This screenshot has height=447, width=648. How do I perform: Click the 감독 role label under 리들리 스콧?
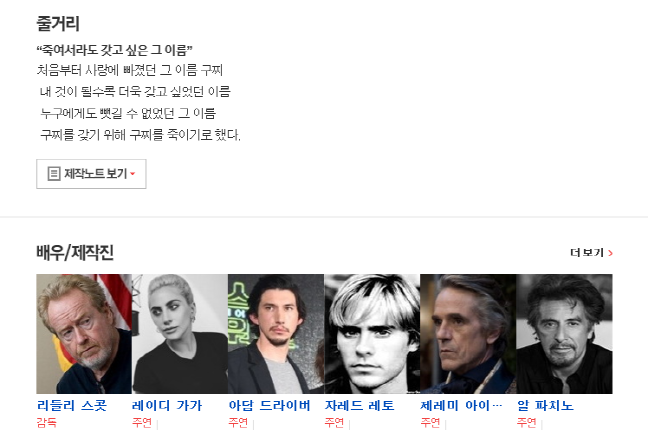[46, 423]
